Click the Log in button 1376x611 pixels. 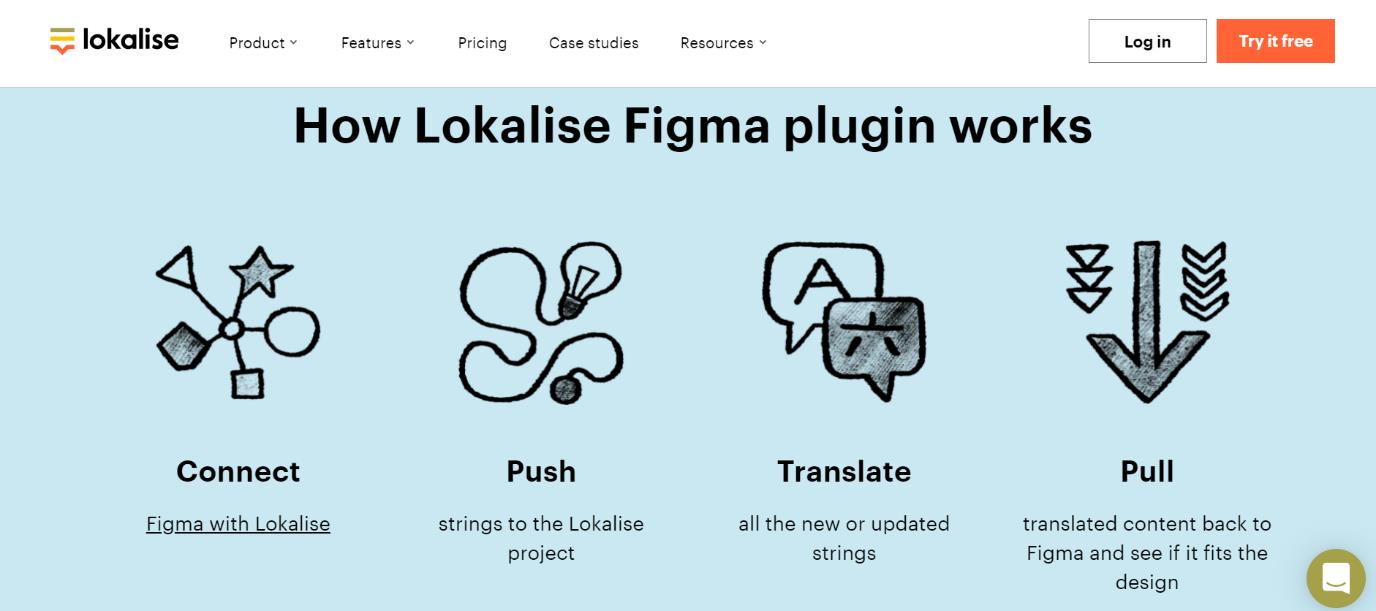click(1147, 41)
